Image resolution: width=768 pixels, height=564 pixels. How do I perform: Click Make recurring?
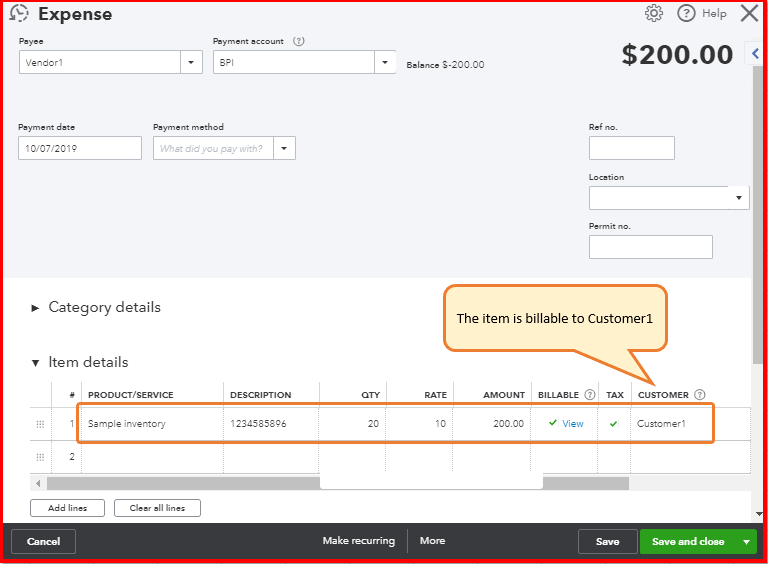[x=359, y=541]
